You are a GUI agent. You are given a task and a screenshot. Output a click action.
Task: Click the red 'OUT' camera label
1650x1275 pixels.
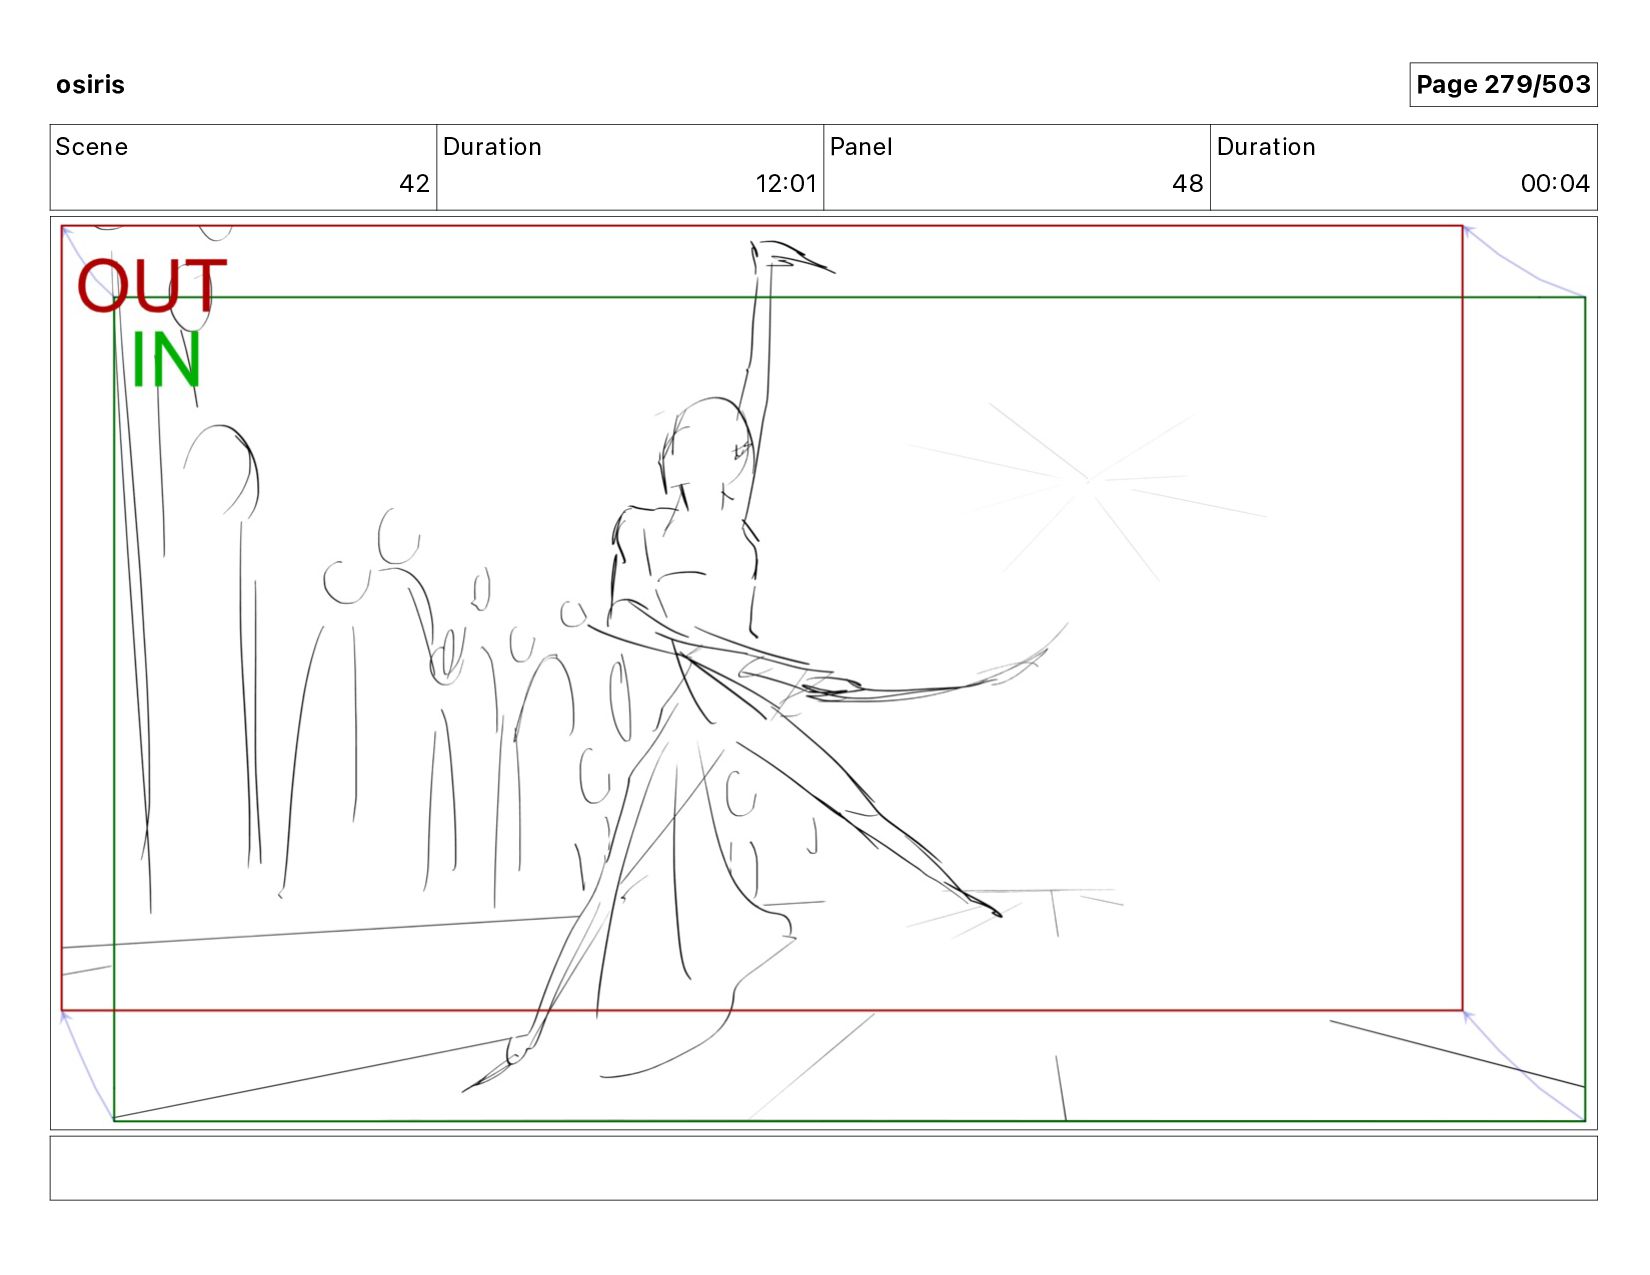point(152,286)
